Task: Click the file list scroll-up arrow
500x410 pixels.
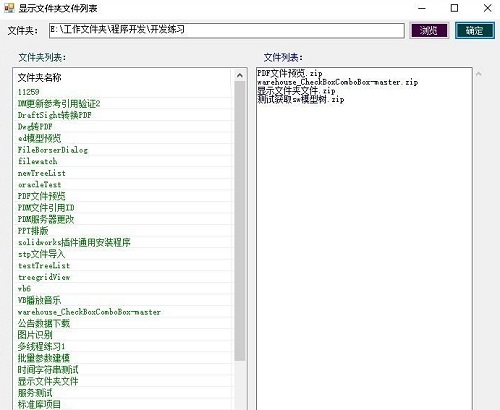Action: [x=479, y=74]
